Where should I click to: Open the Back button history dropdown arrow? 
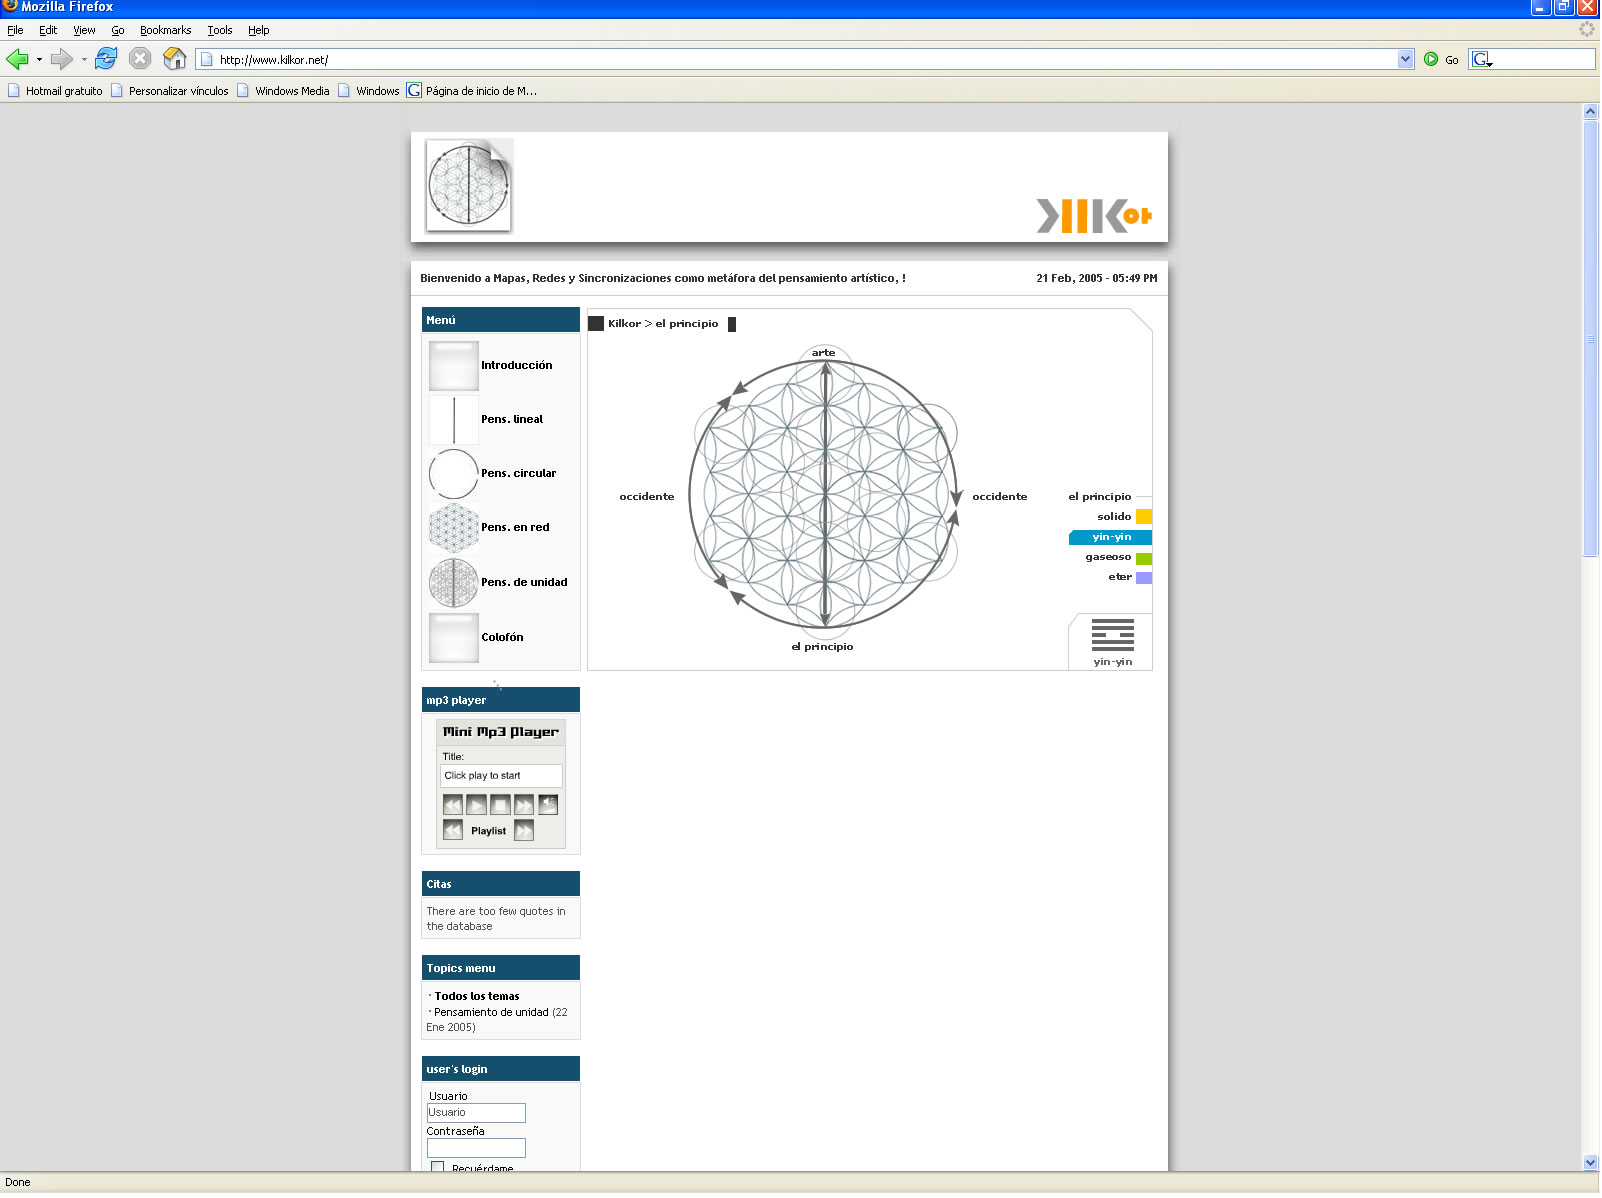point(39,60)
